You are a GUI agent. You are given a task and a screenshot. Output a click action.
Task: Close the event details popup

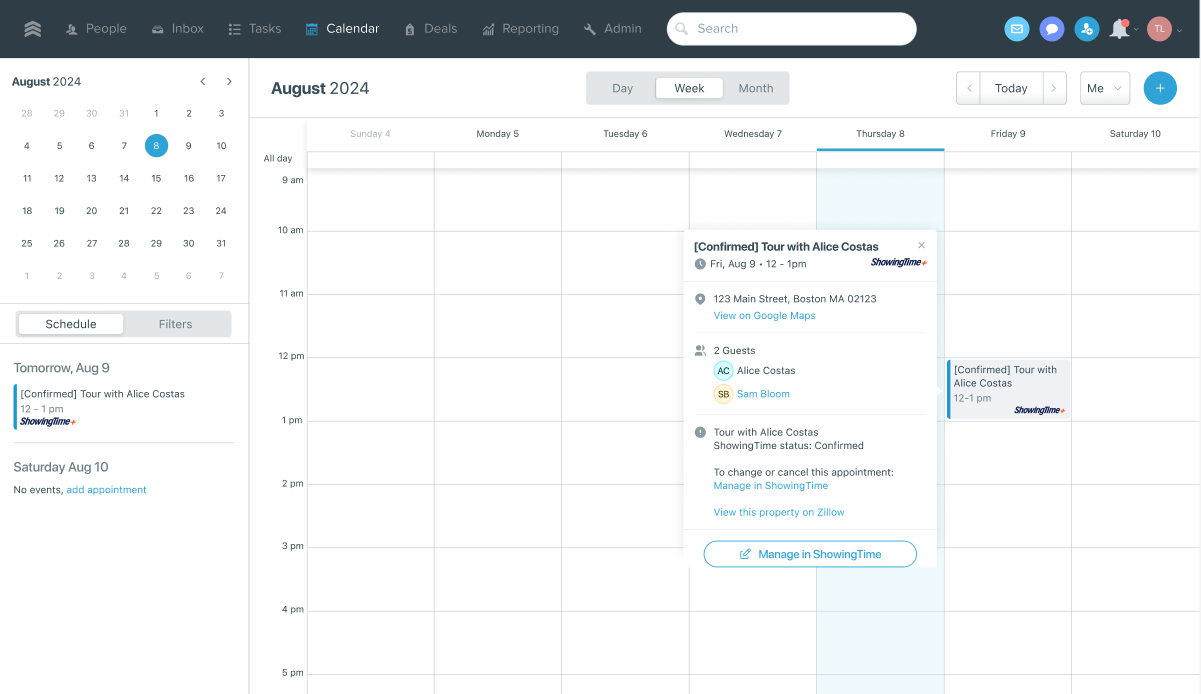click(x=922, y=245)
